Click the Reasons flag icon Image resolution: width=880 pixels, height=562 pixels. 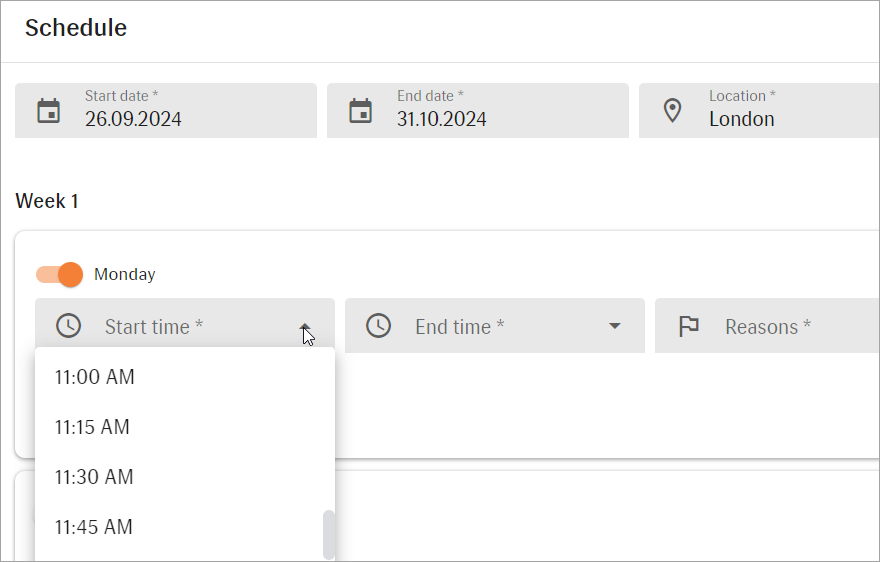(688, 326)
